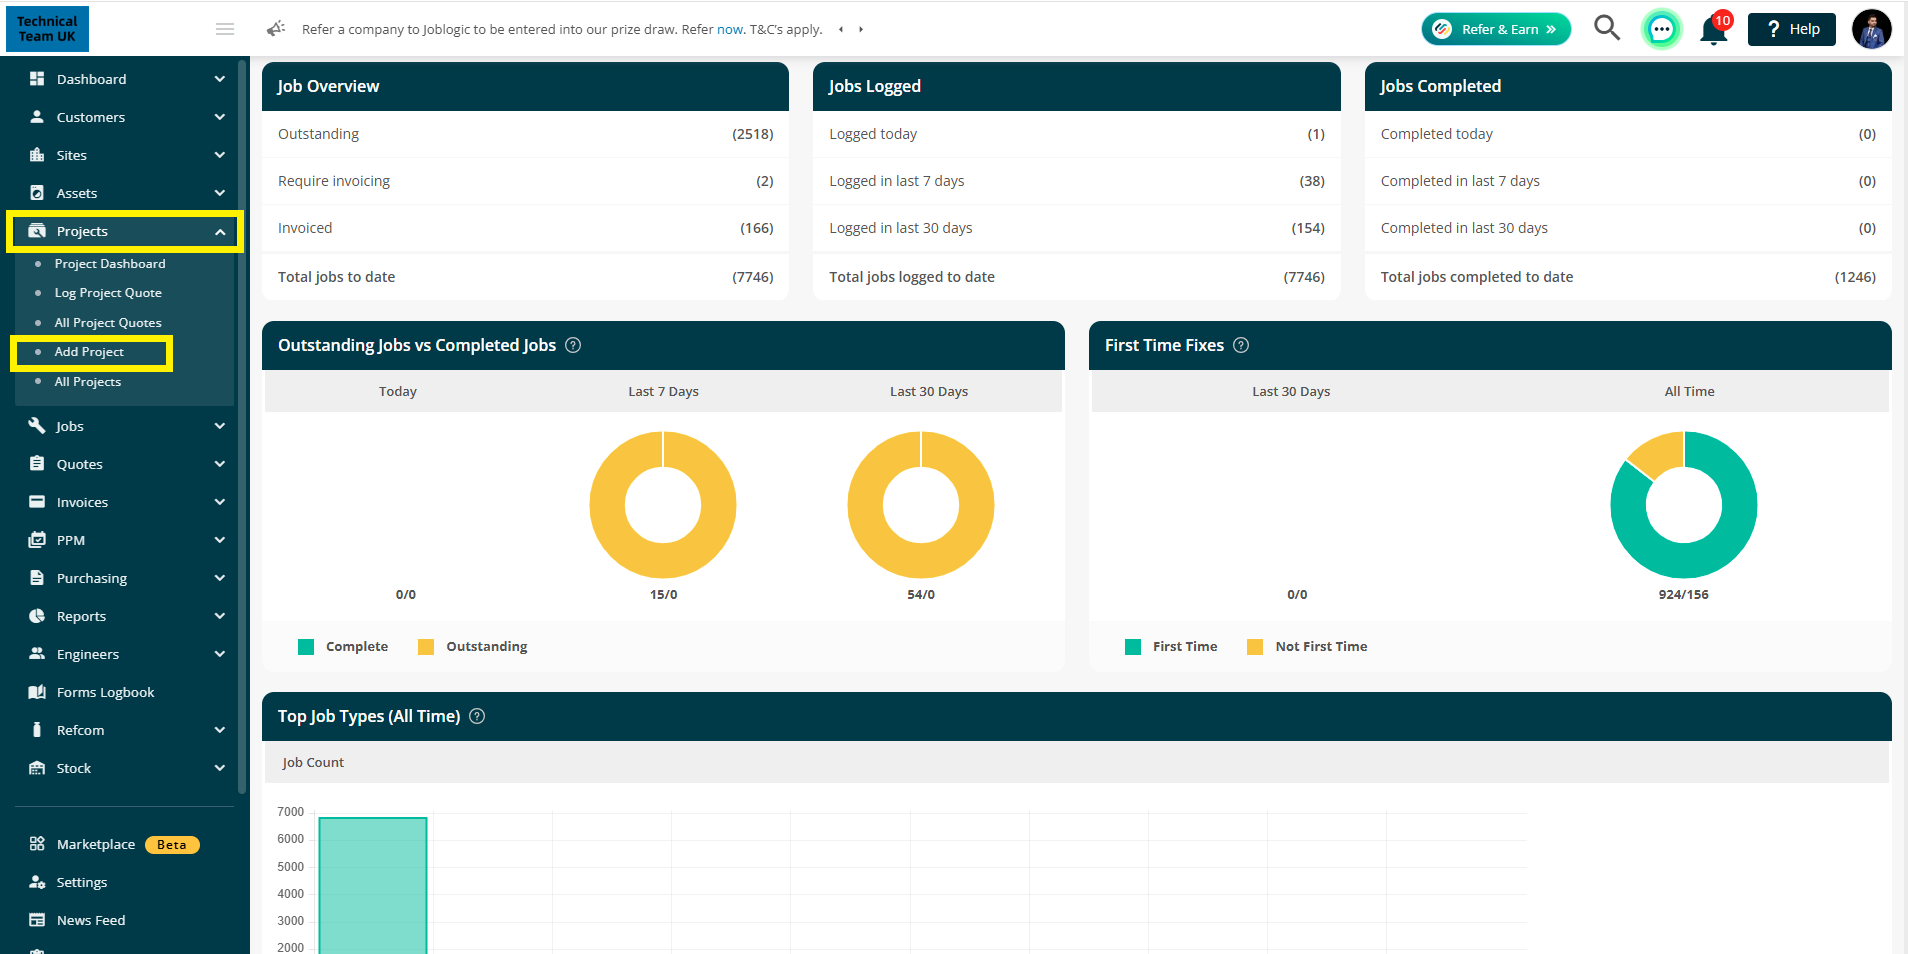Open Require invoicing row
This screenshot has width=1908, height=954.
(526, 181)
